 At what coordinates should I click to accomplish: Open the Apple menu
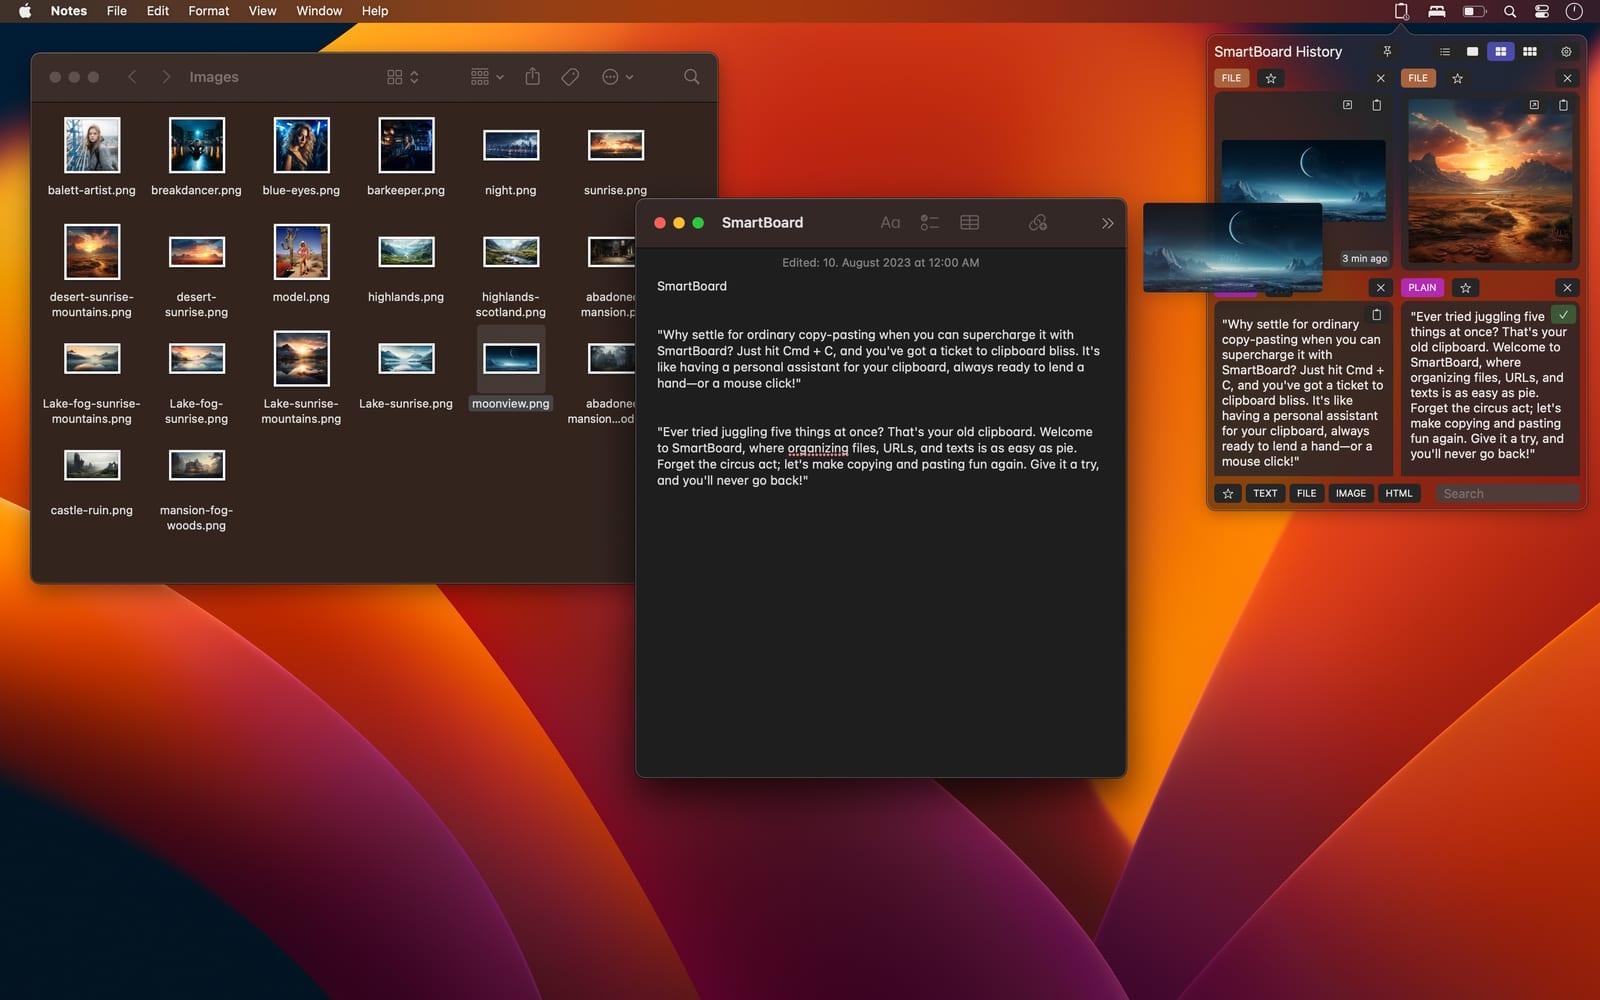[x=25, y=11]
